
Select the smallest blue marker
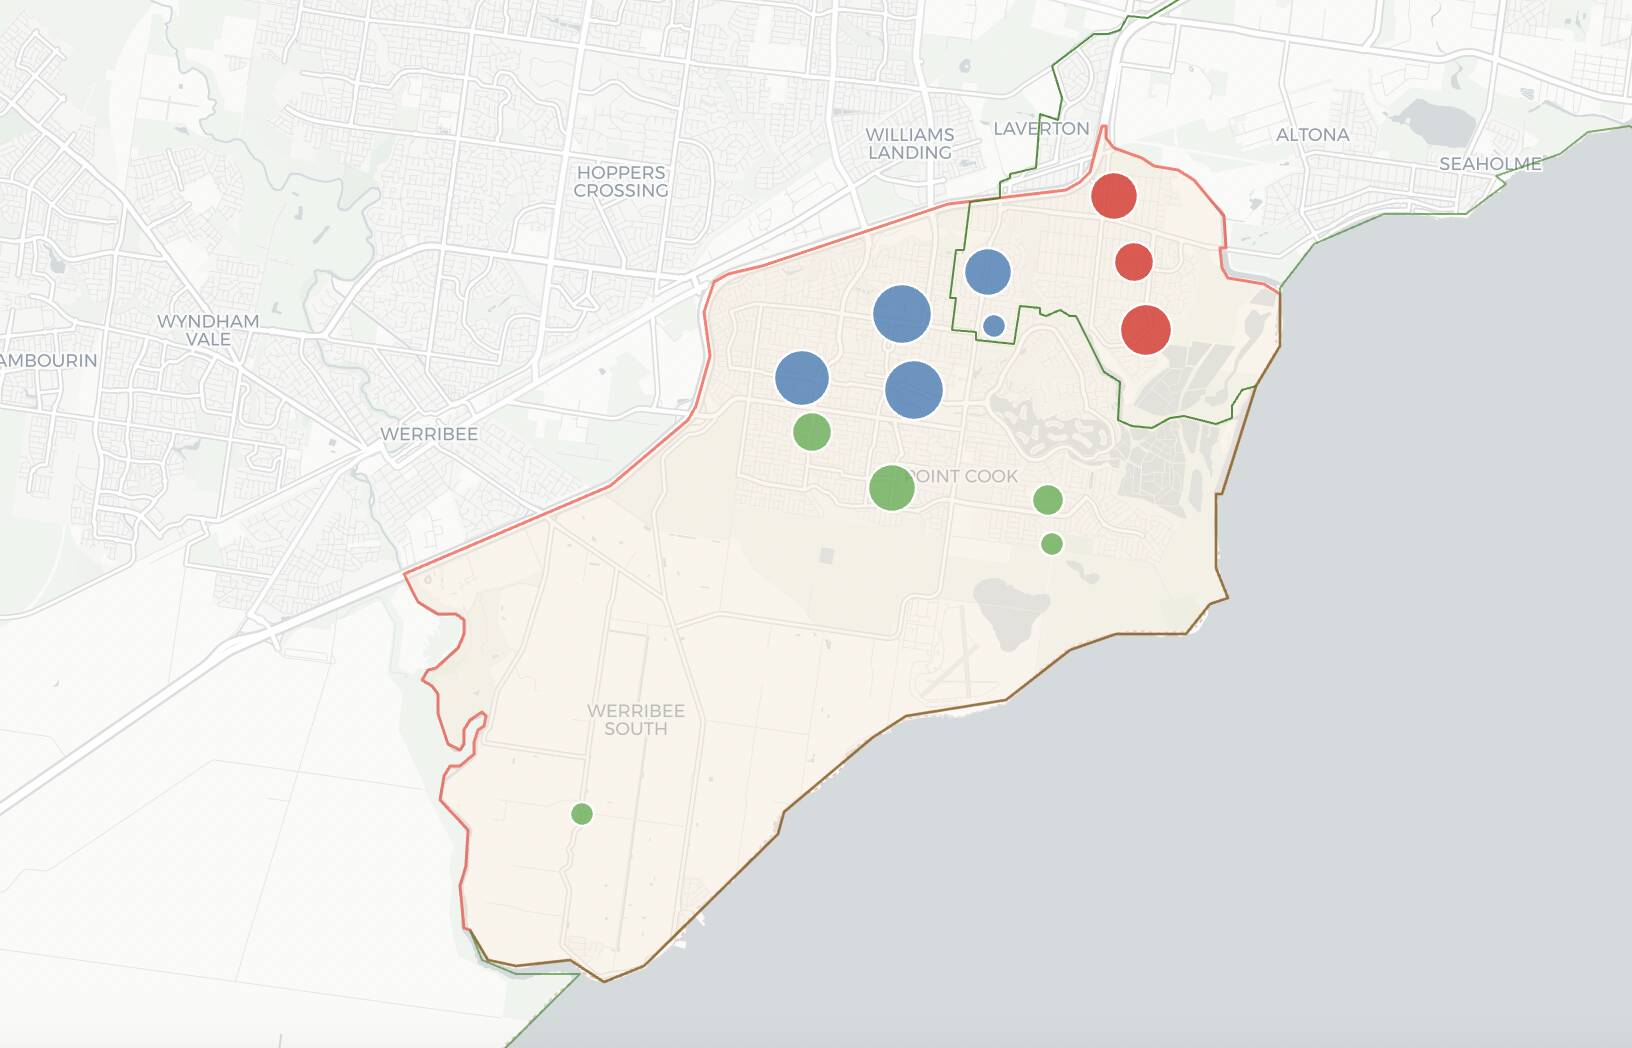993,323
